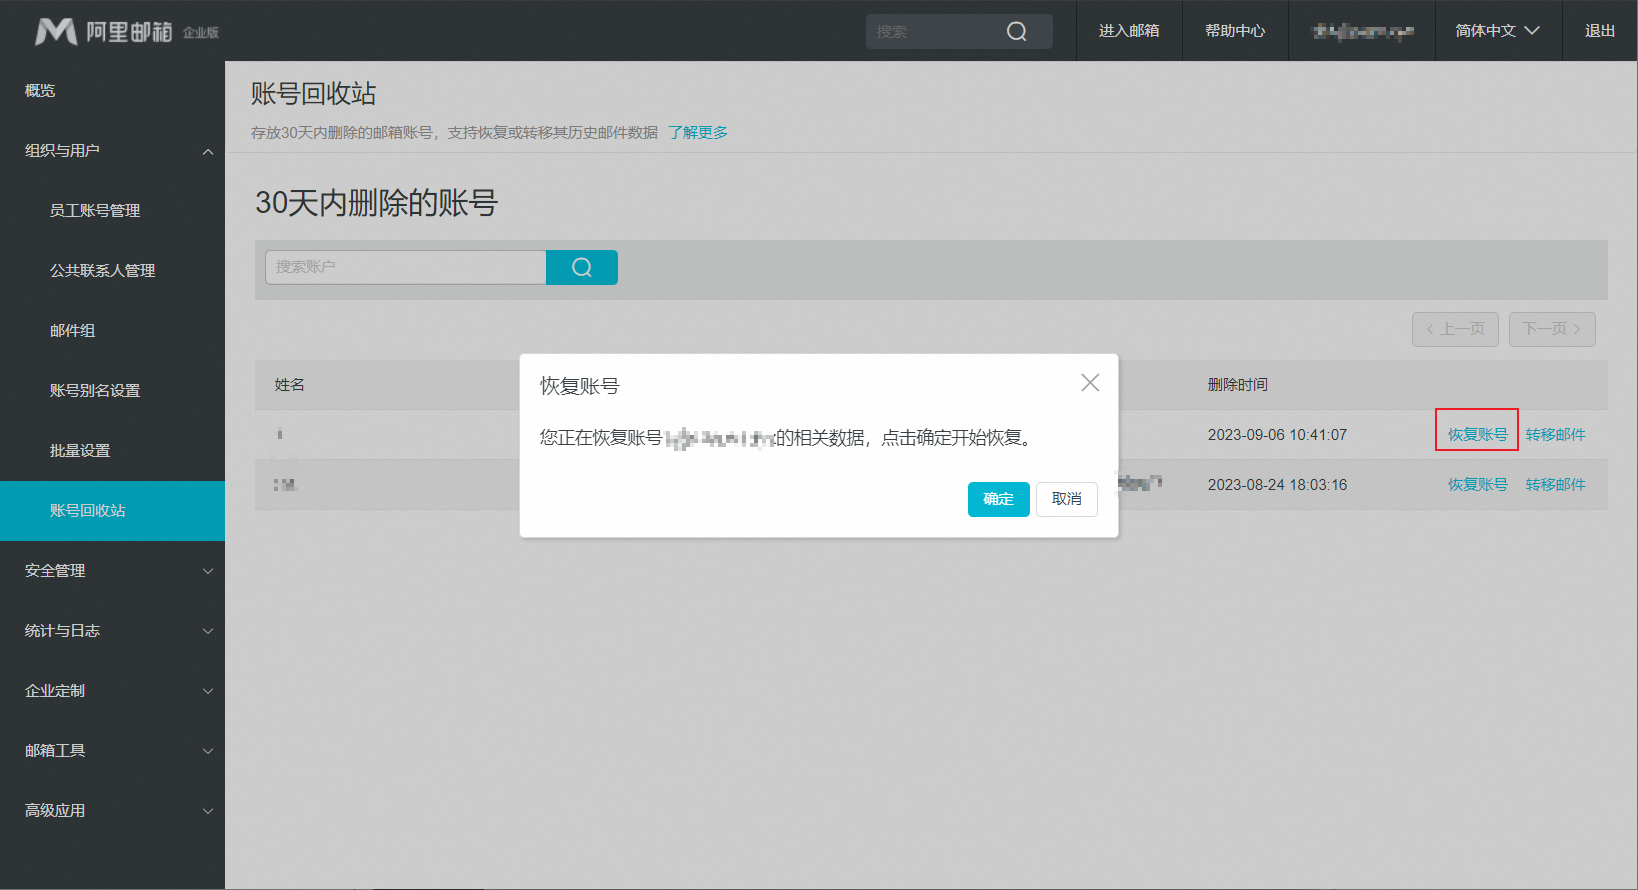The image size is (1638, 890).
Task: Focus the 搜索账户 input field
Action: tap(405, 267)
